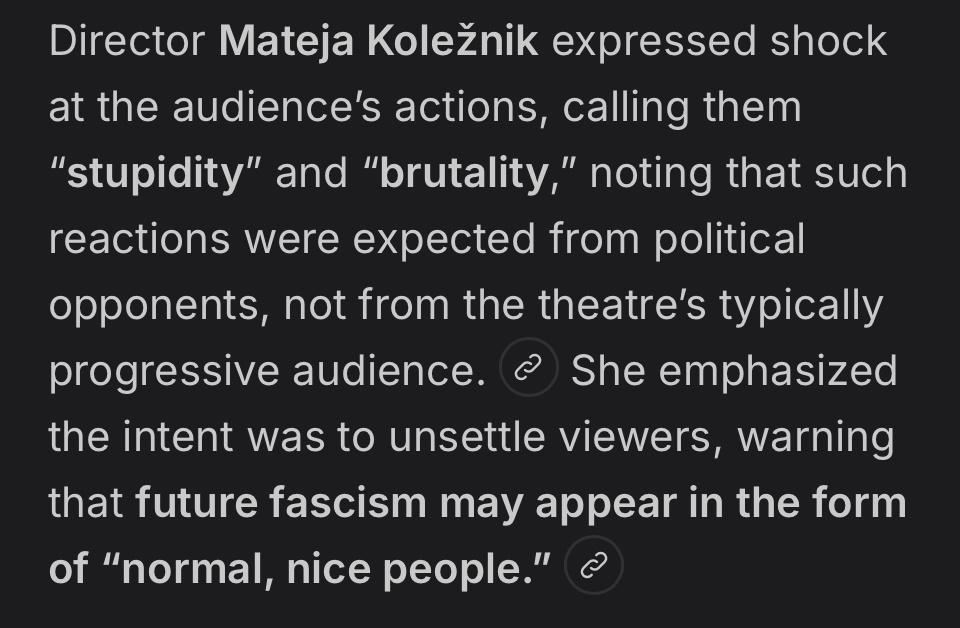This screenshot has height=628, width=960.
Task: Click the phrase "noting that such"
Action: point(749,173)
